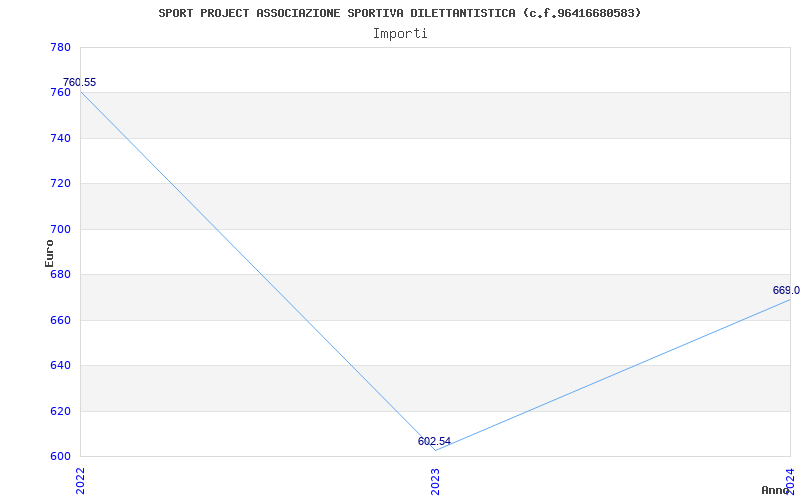Click the 2022 x-axis year label
This screenshot has width=800, height=500.
click(80, 480)
